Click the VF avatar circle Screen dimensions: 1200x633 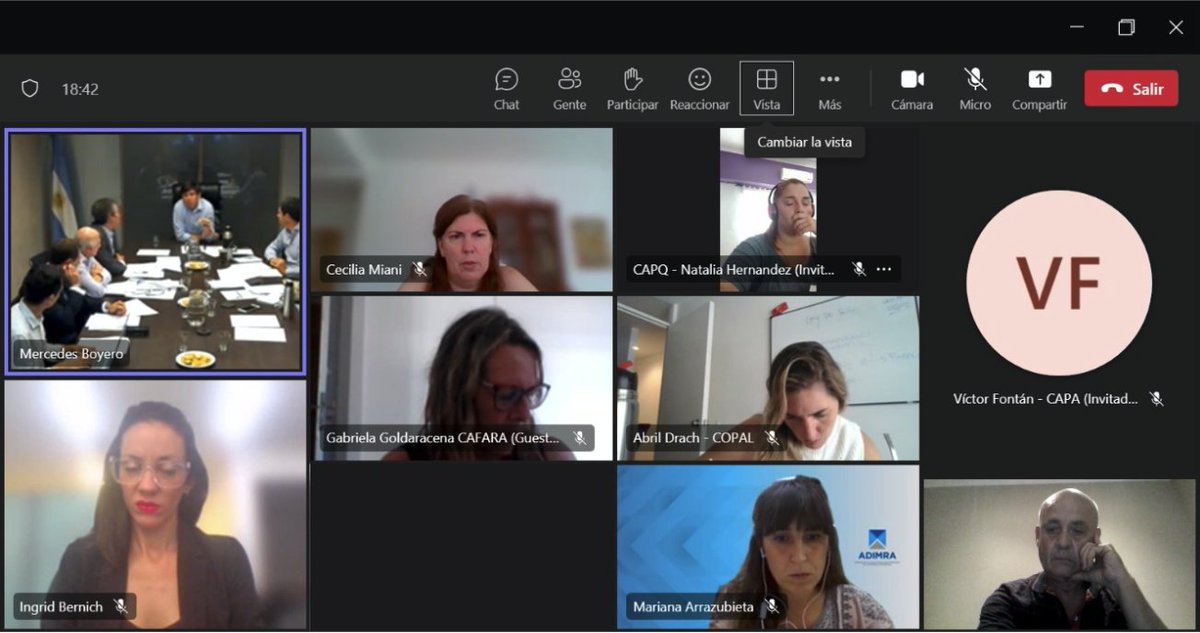point(1059,283)
